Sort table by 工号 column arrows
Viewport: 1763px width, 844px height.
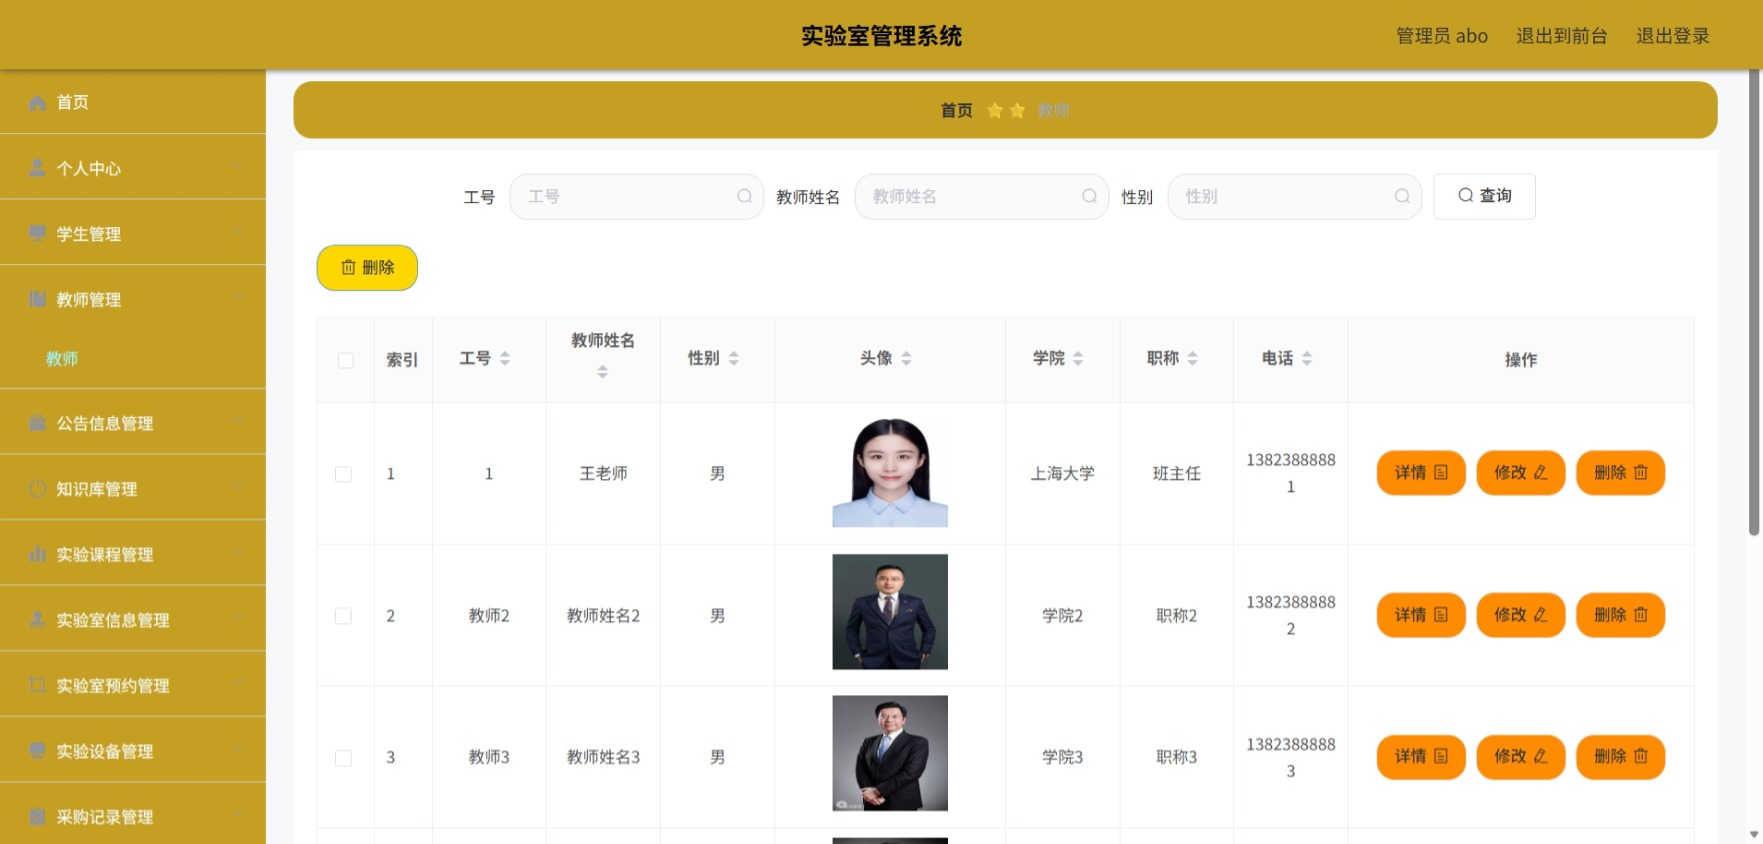pos(505,358)
